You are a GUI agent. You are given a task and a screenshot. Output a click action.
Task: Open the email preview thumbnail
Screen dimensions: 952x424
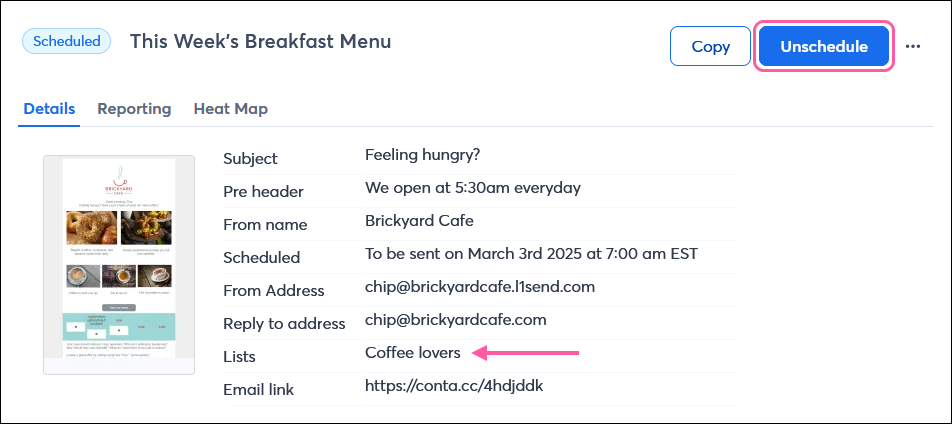click(x=119, y=265)
